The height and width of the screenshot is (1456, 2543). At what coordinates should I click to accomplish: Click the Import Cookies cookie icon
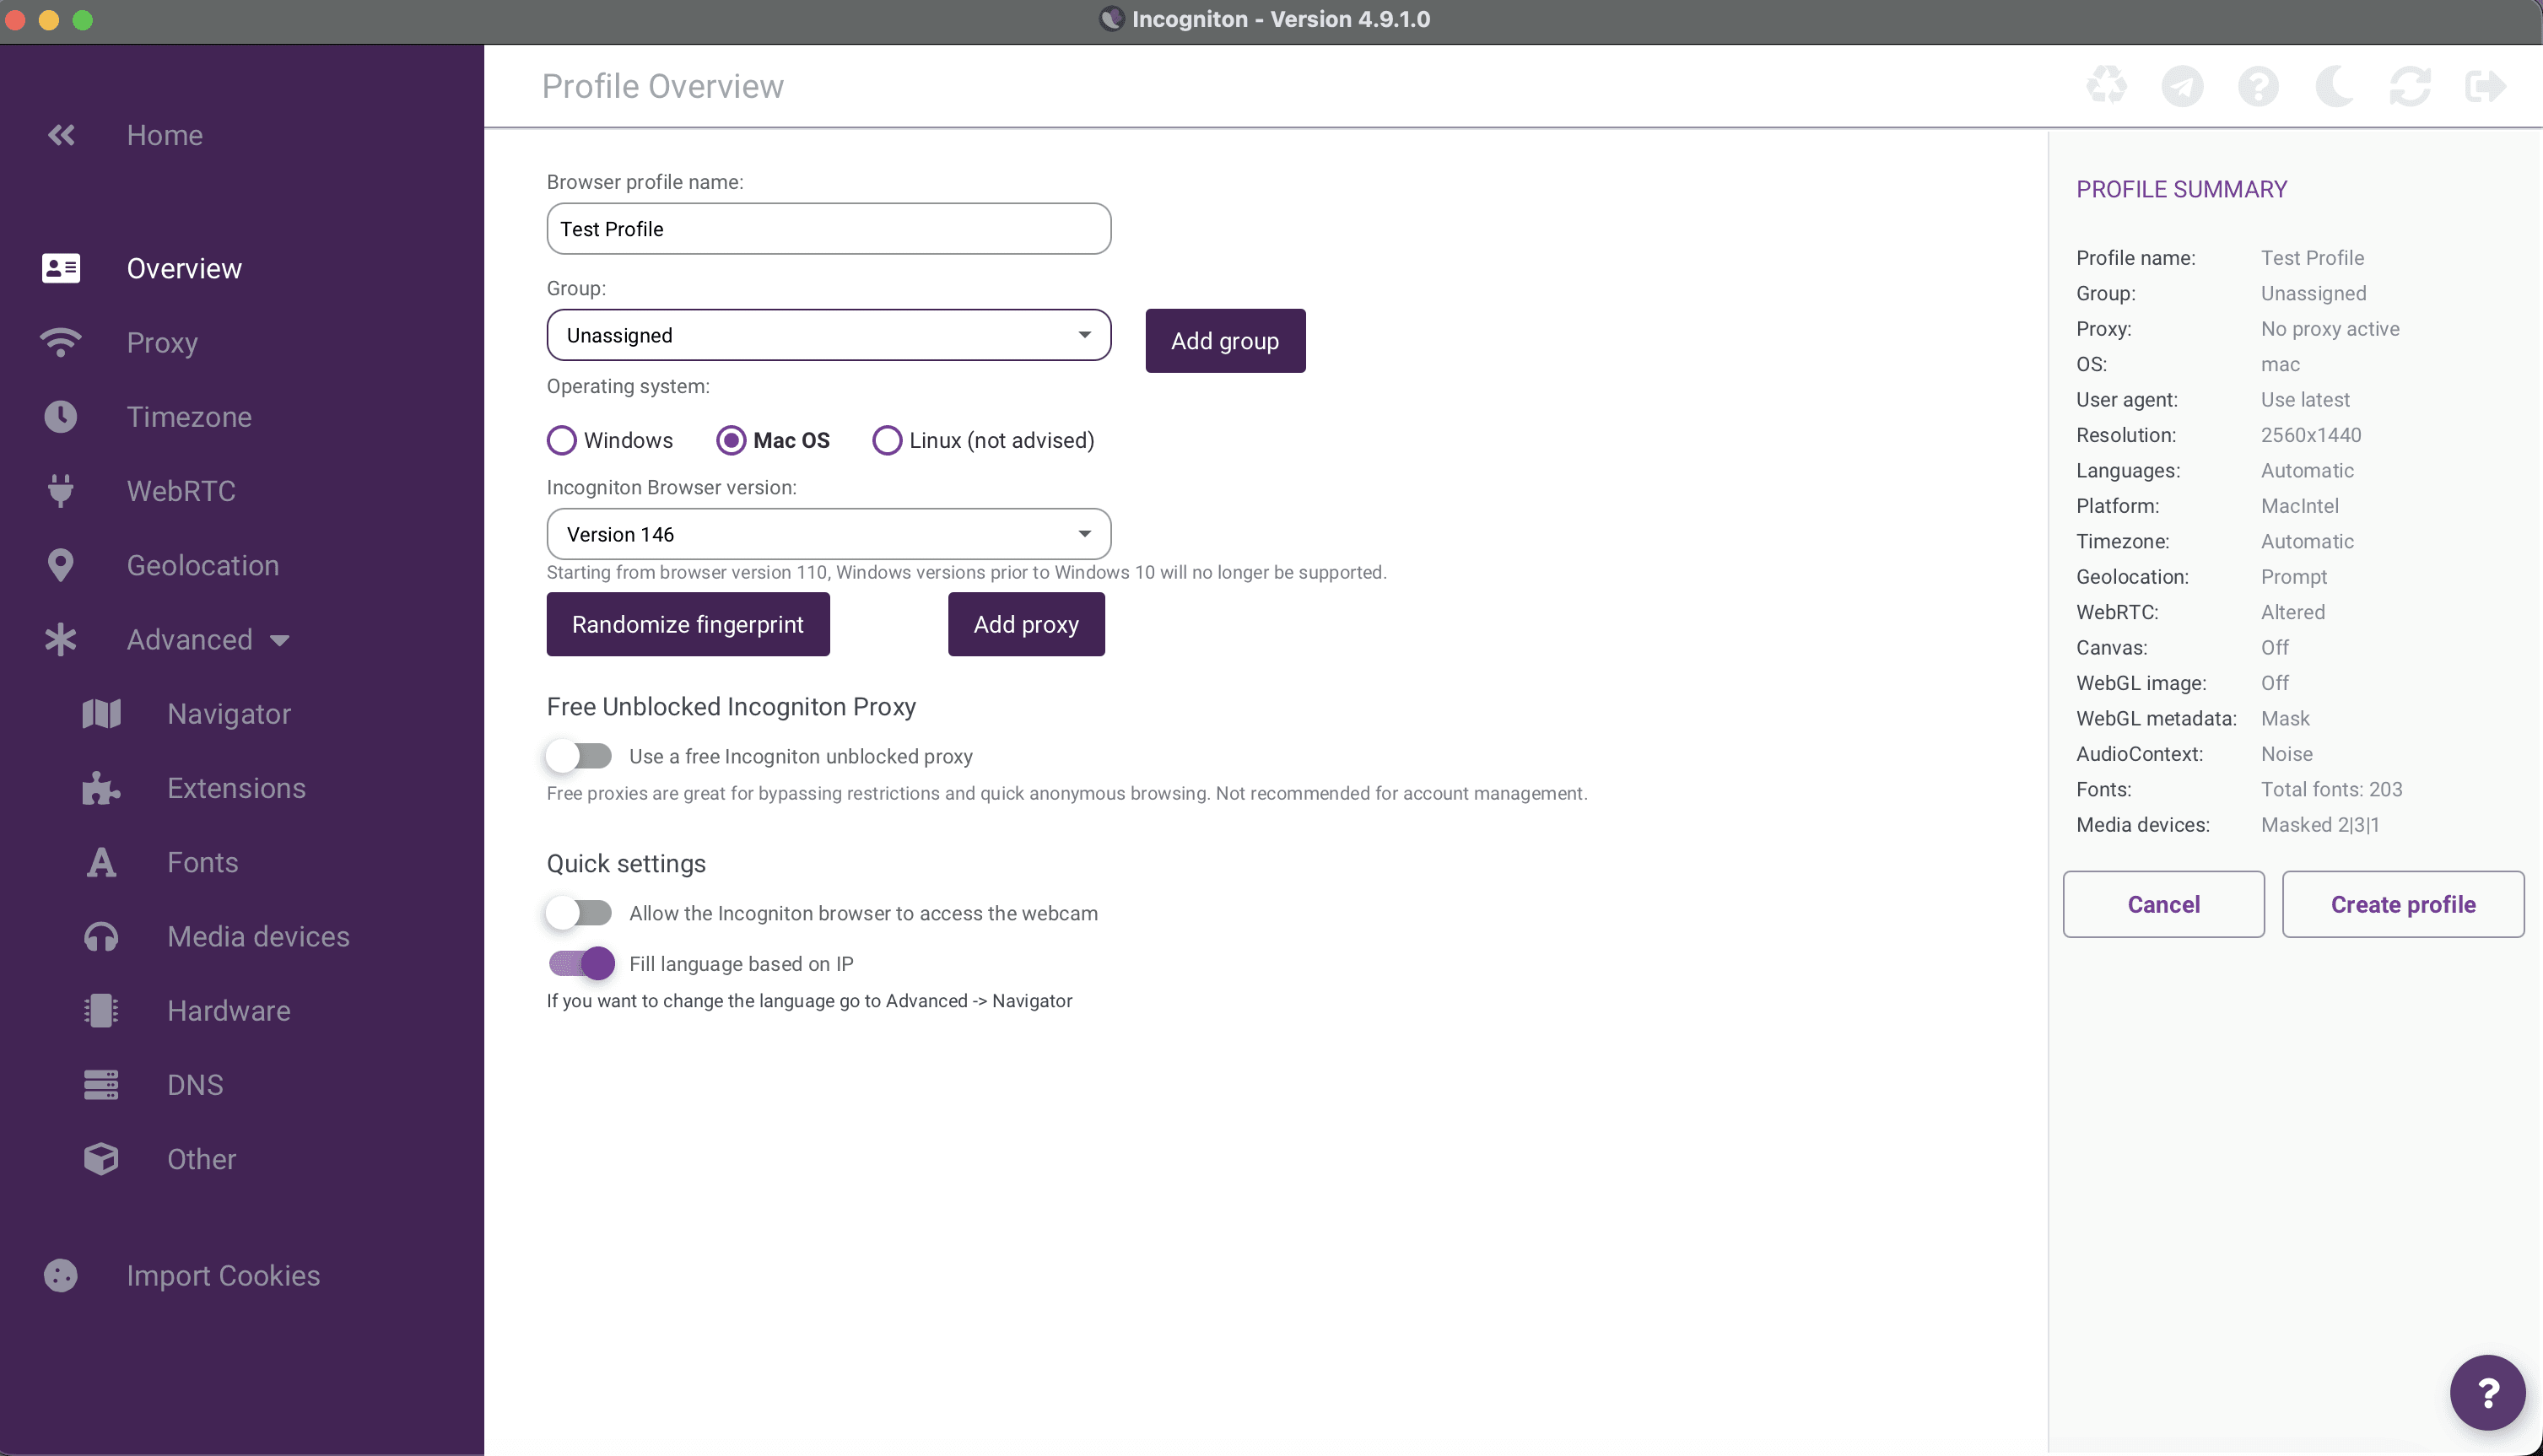point(61,1276)
